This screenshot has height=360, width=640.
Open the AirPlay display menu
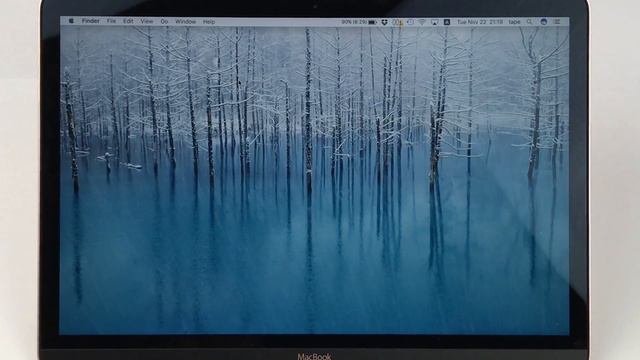(x=435, y=22)
